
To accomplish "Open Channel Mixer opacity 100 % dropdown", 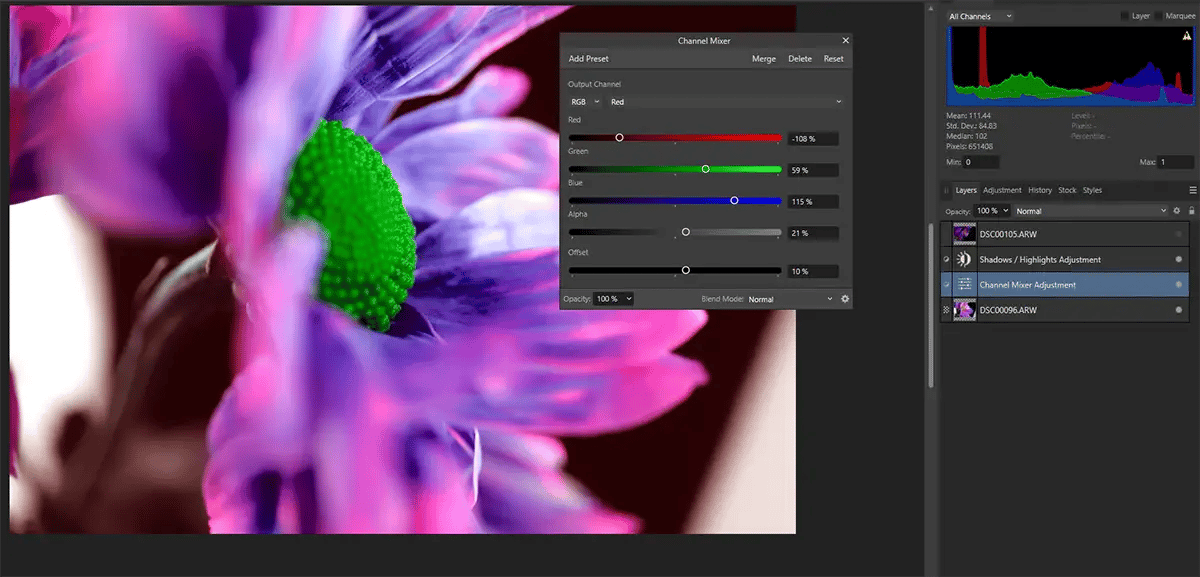I will click(x=613, y=299).
